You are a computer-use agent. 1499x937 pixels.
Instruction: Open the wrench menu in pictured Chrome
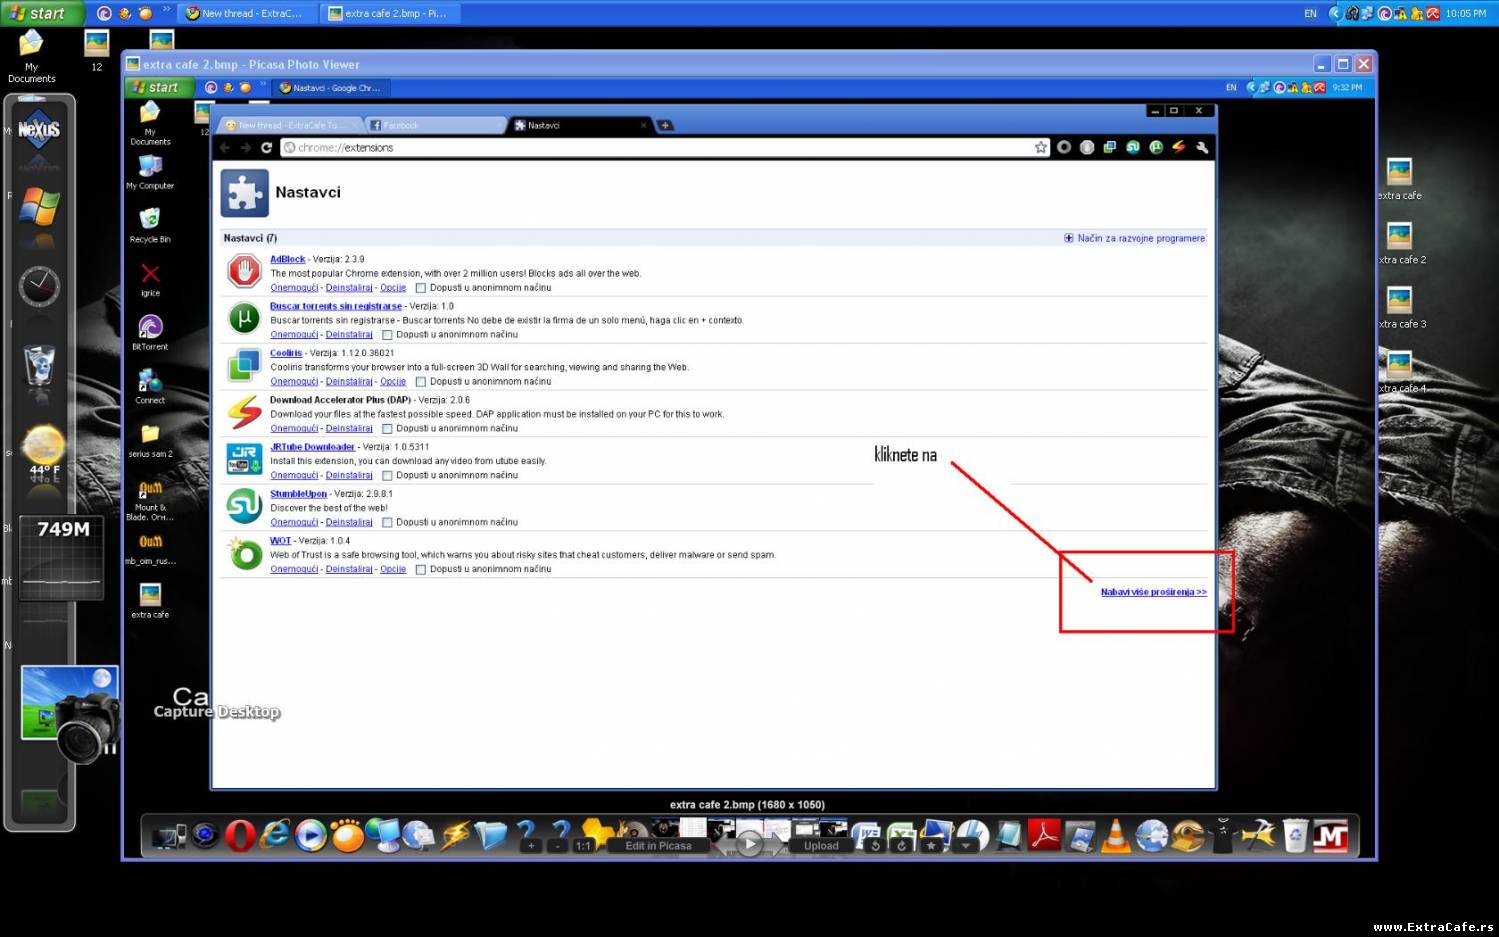pos(1202,148)
